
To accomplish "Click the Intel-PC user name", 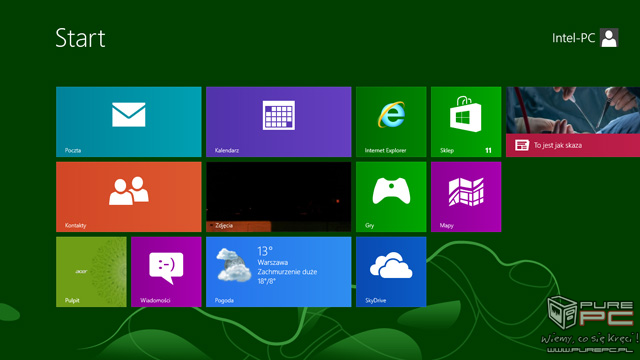I will tap(573, 38).
